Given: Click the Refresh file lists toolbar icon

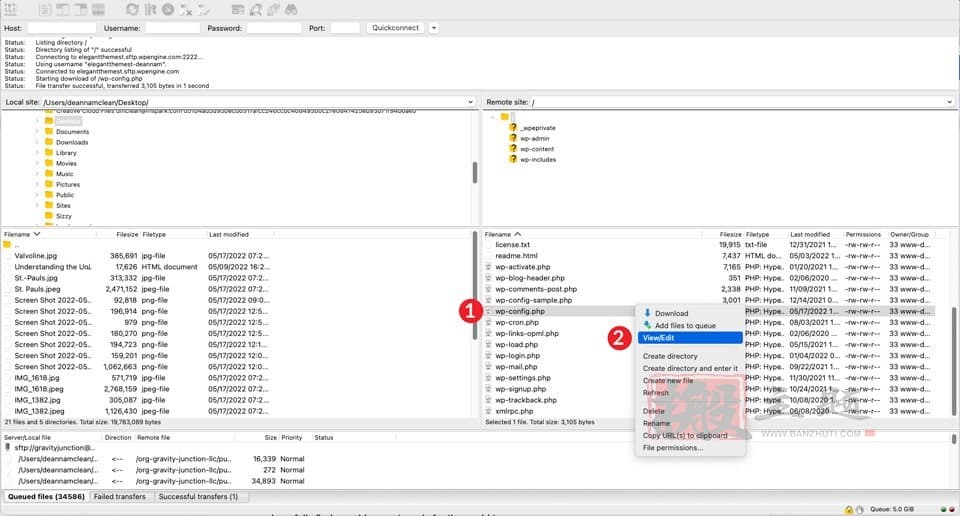Looking at the screenshot, I should coord(132,9).
